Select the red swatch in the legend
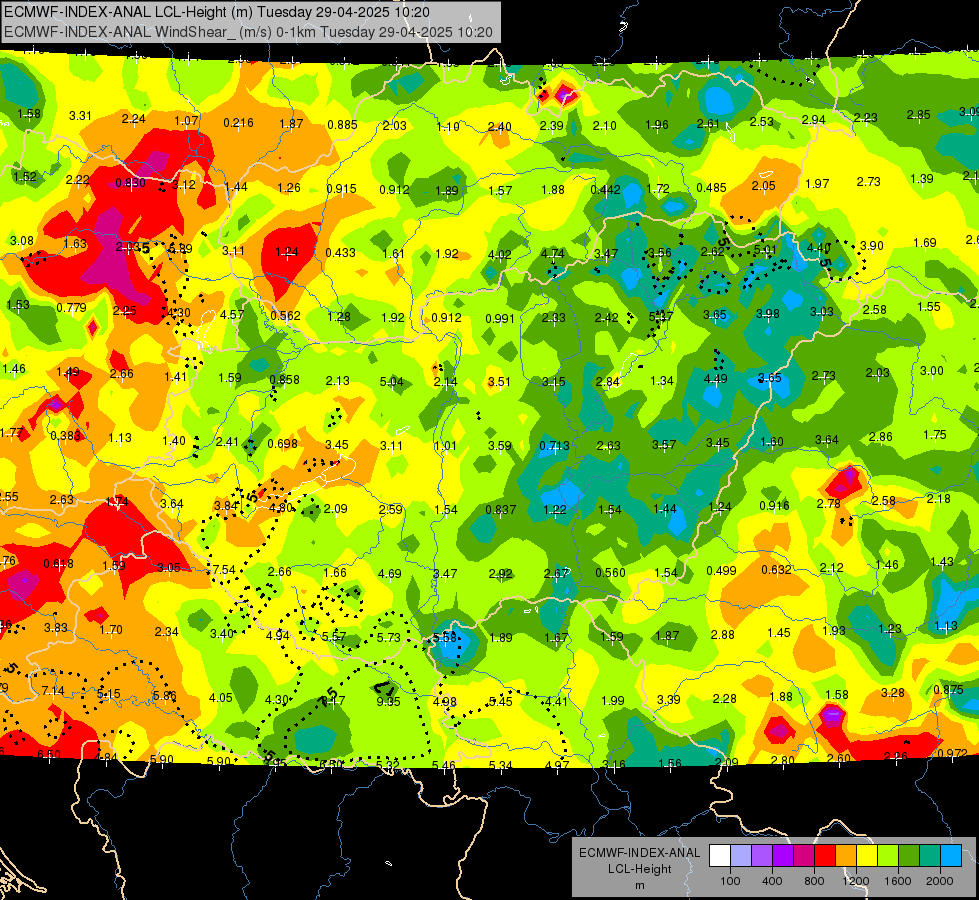The height and width of the screenshot is (900, 979). [x=825, y=855]
